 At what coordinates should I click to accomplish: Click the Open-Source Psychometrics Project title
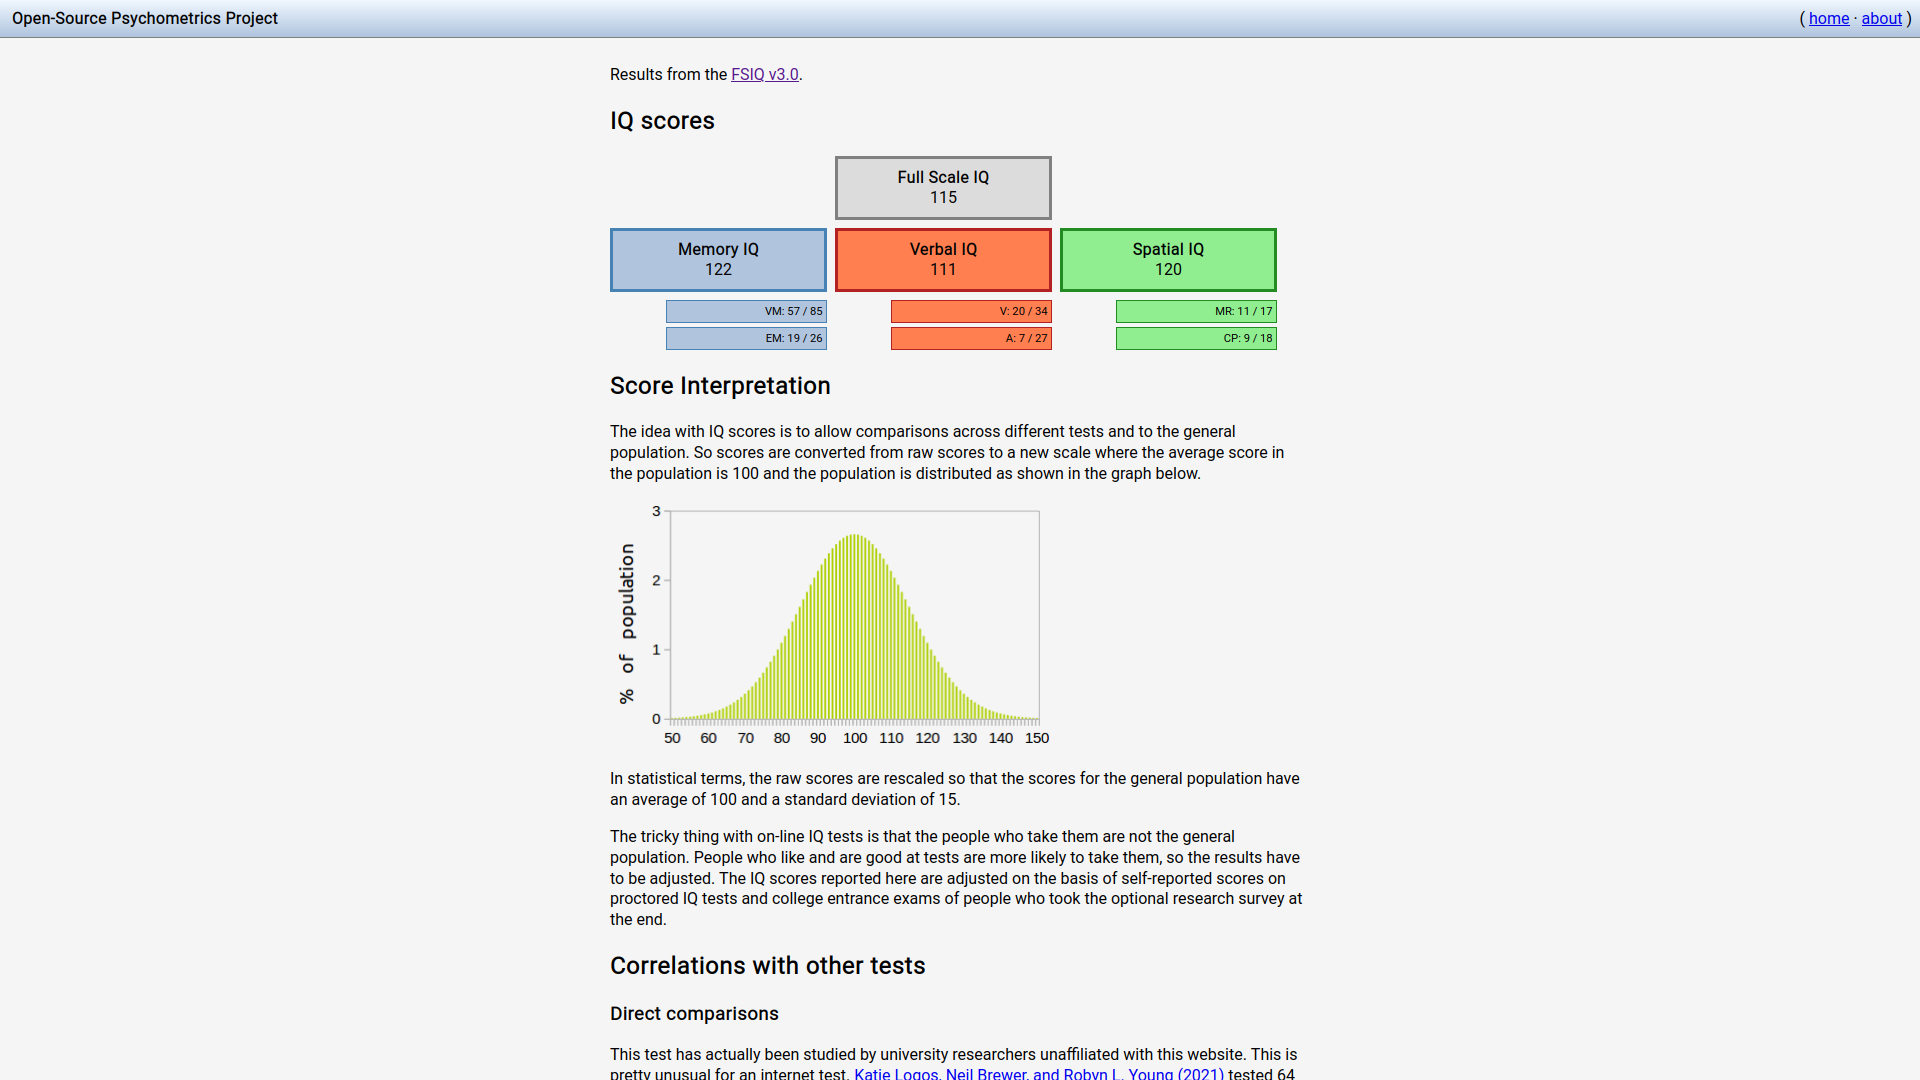[145, 18]
